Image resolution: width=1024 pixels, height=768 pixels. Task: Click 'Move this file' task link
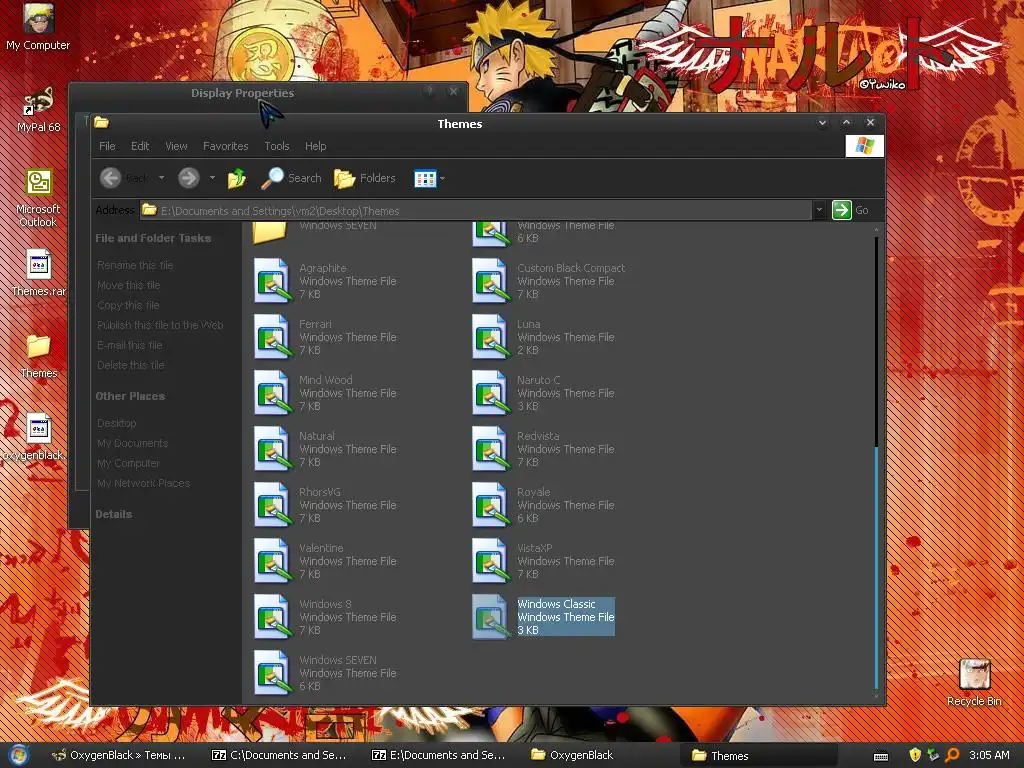pyautogui.click(x=129, y=285)
